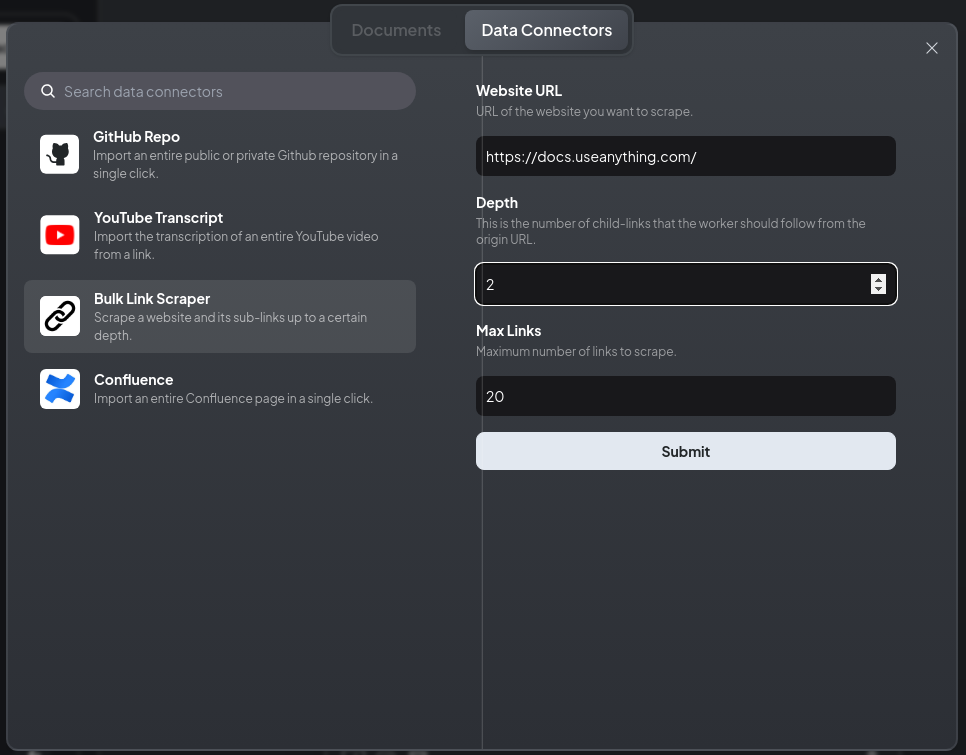Click the Max Links input field
Image resolution: width=966 pixels, height=755 pixels.
(686, 396)
